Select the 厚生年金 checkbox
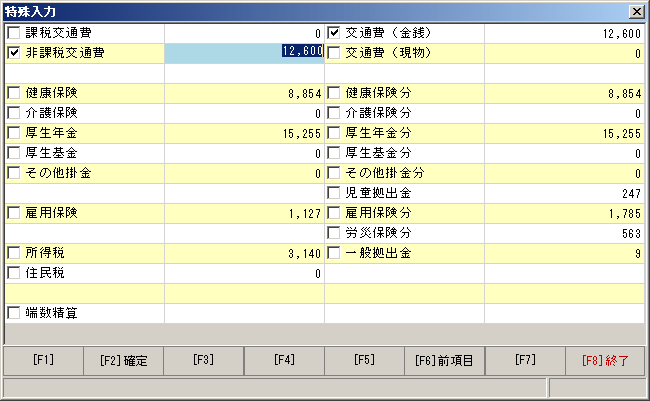The width and height of the screenshot is (650, 401). point(14,133)
